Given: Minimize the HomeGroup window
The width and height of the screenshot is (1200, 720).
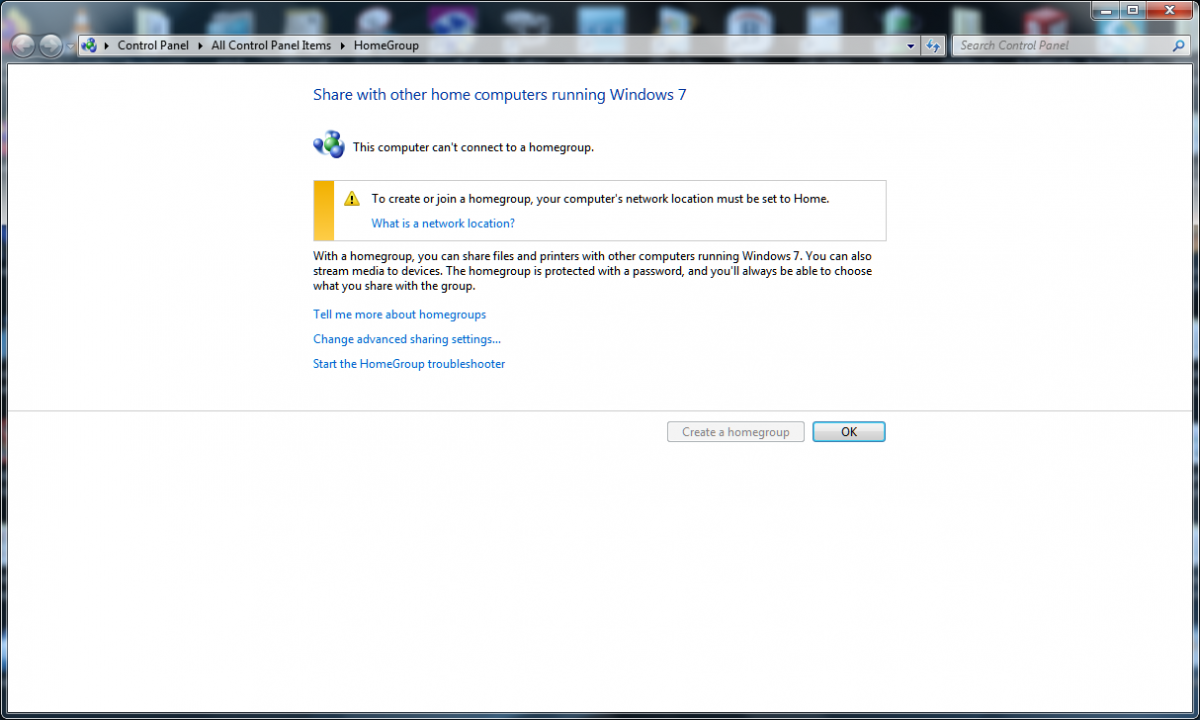Looking at the screenshot, I should (x=1105, y=10).
